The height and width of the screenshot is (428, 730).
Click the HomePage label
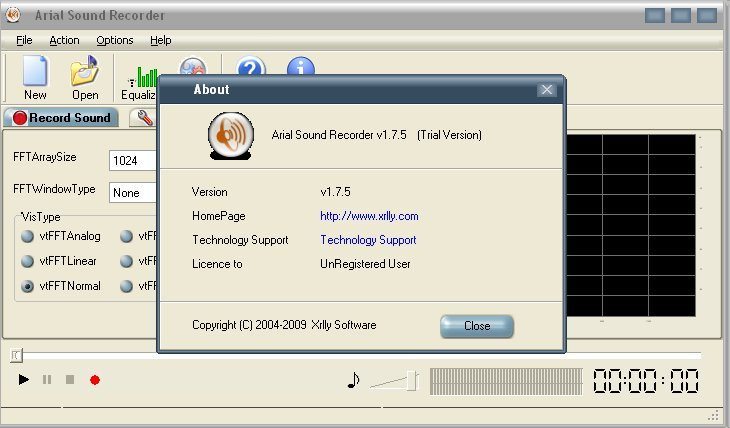(x=218, y=216)
